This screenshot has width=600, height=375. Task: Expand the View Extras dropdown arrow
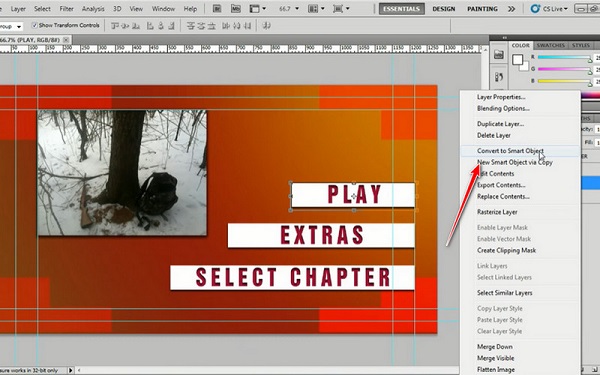(264, 8)
